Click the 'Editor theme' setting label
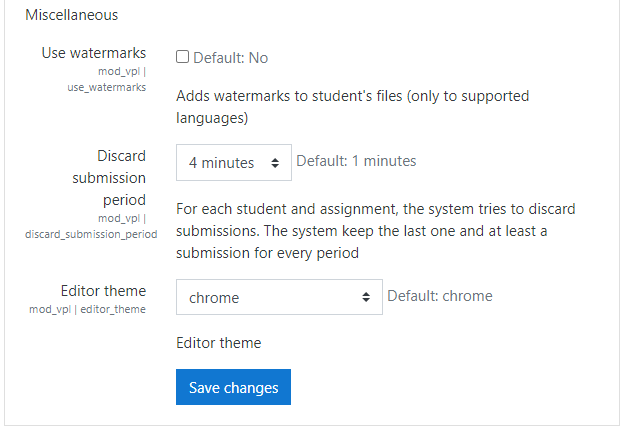 click(x=103, y=291)
